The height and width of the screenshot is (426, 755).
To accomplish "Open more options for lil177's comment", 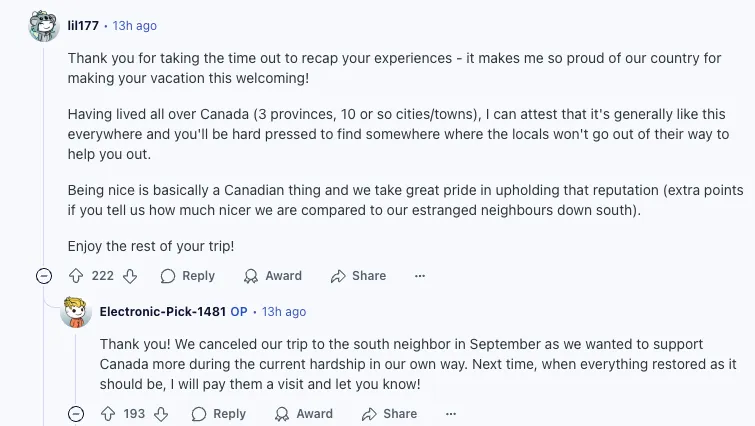I will 420,276.
